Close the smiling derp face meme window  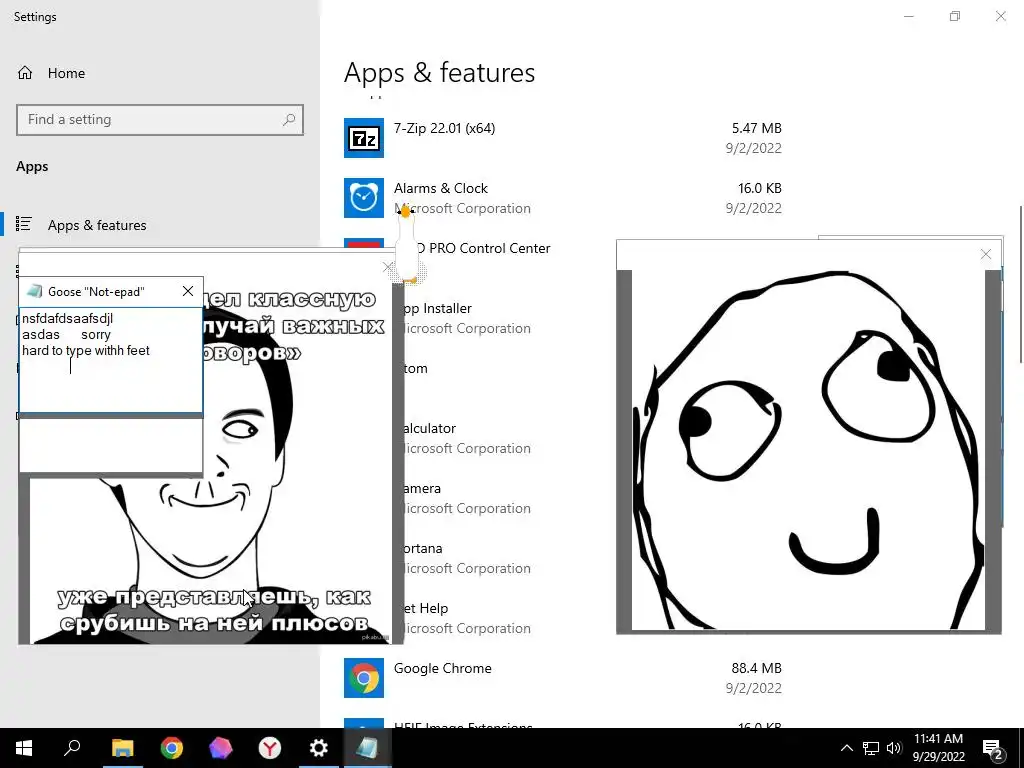point(986,254)
